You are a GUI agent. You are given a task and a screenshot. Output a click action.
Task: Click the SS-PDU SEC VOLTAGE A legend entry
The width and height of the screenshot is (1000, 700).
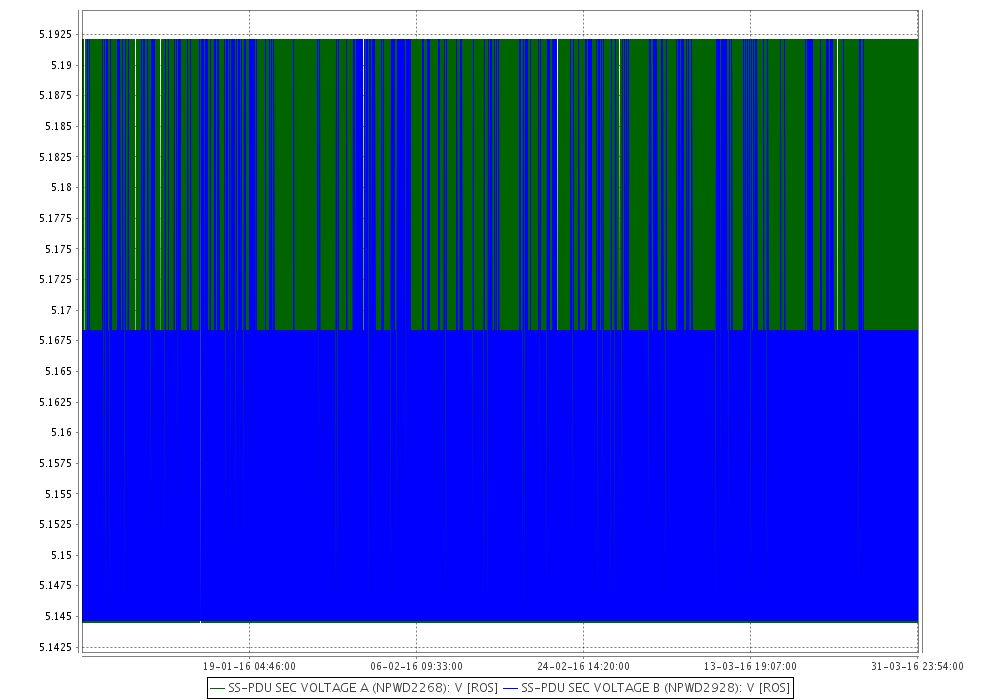point(354,688)
